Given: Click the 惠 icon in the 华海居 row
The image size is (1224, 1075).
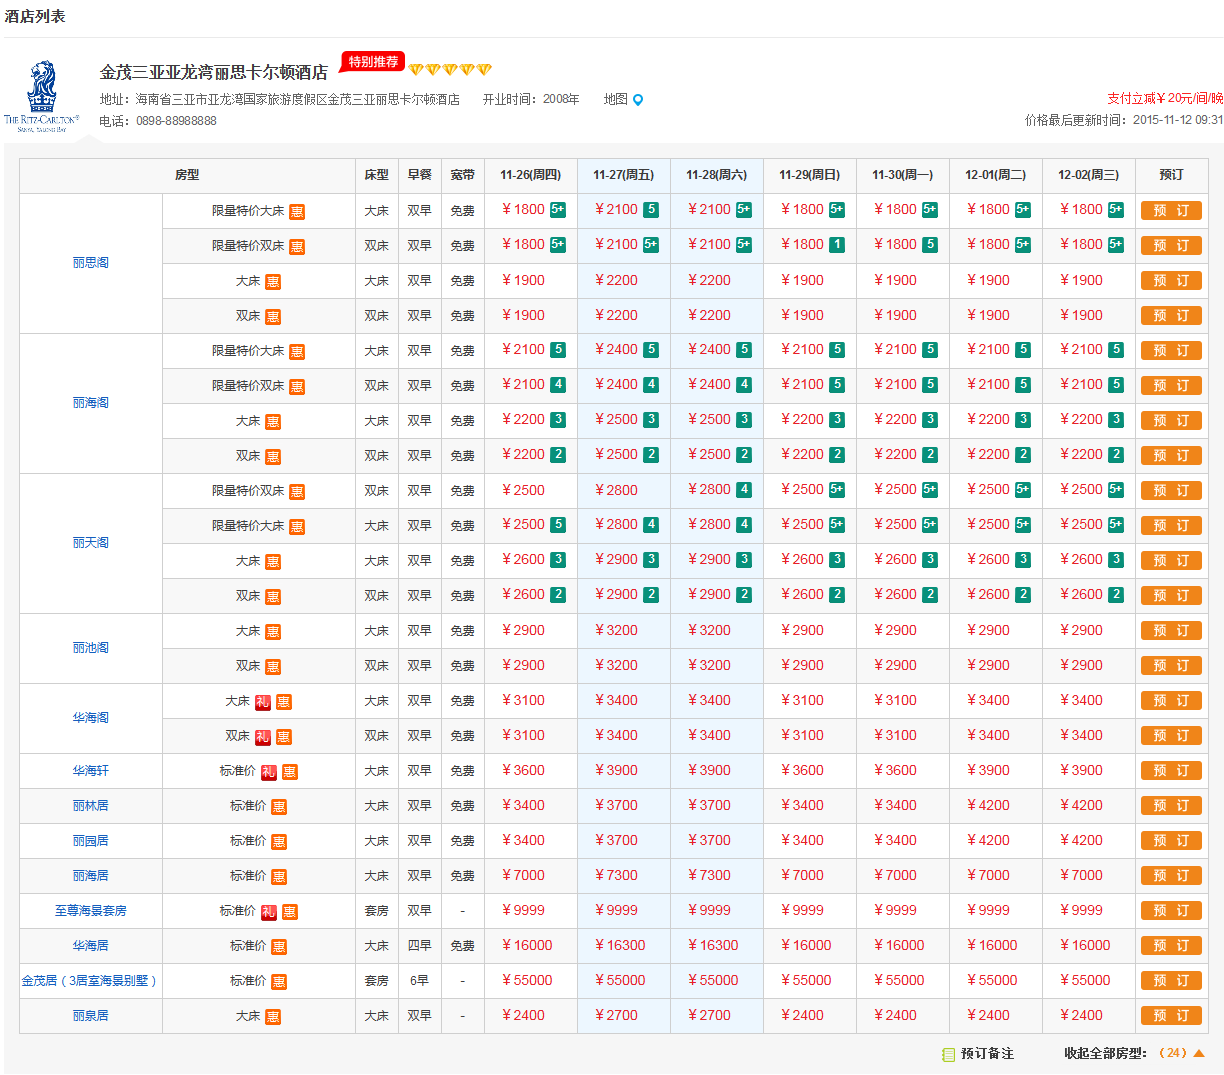Looking at the screenshot, I should [279, 947].
